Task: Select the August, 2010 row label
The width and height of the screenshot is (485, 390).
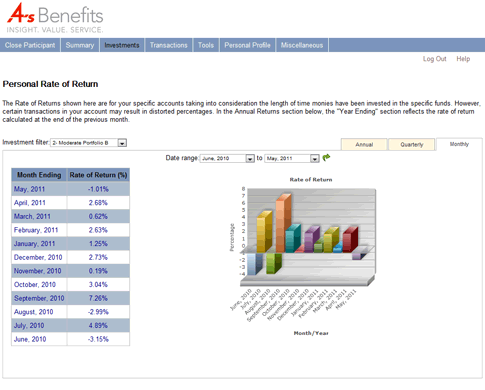Action: tap(33, 312)
